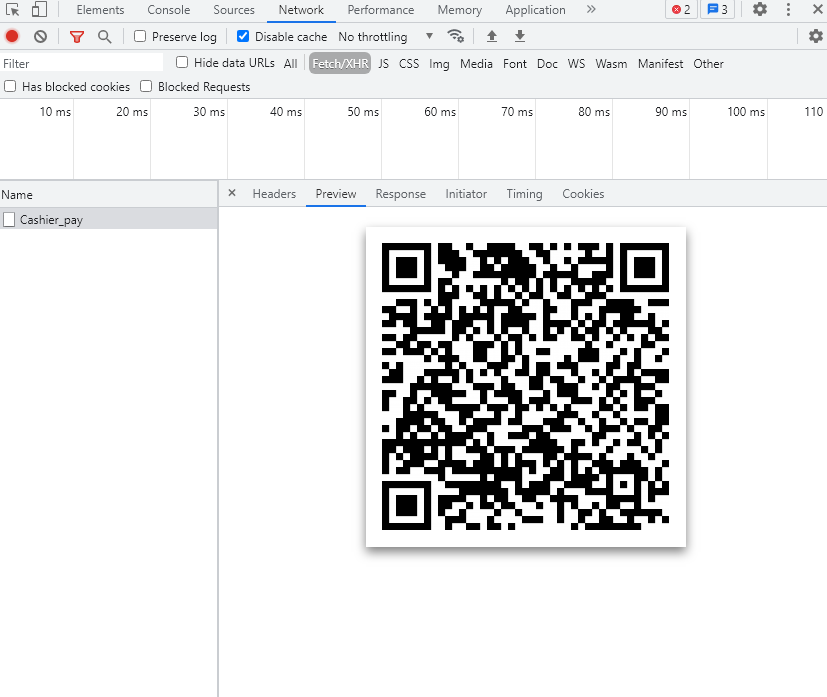Open the Memory panel

pyautogui.click(x=459, y=9)
